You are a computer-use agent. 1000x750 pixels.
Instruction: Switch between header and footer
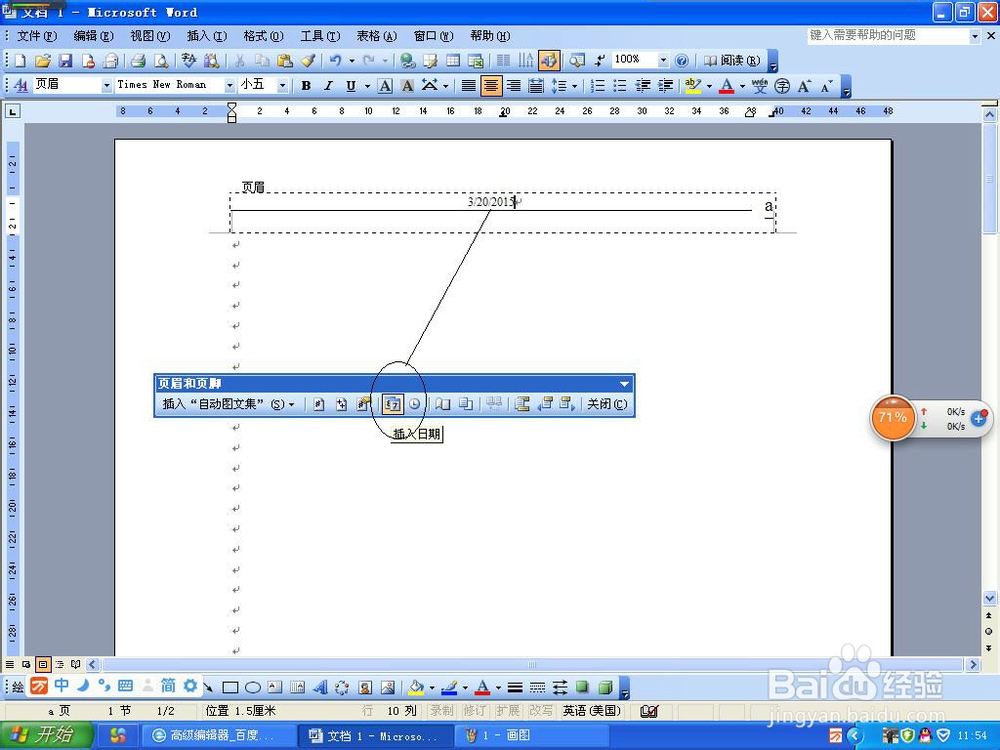point(522,404)
